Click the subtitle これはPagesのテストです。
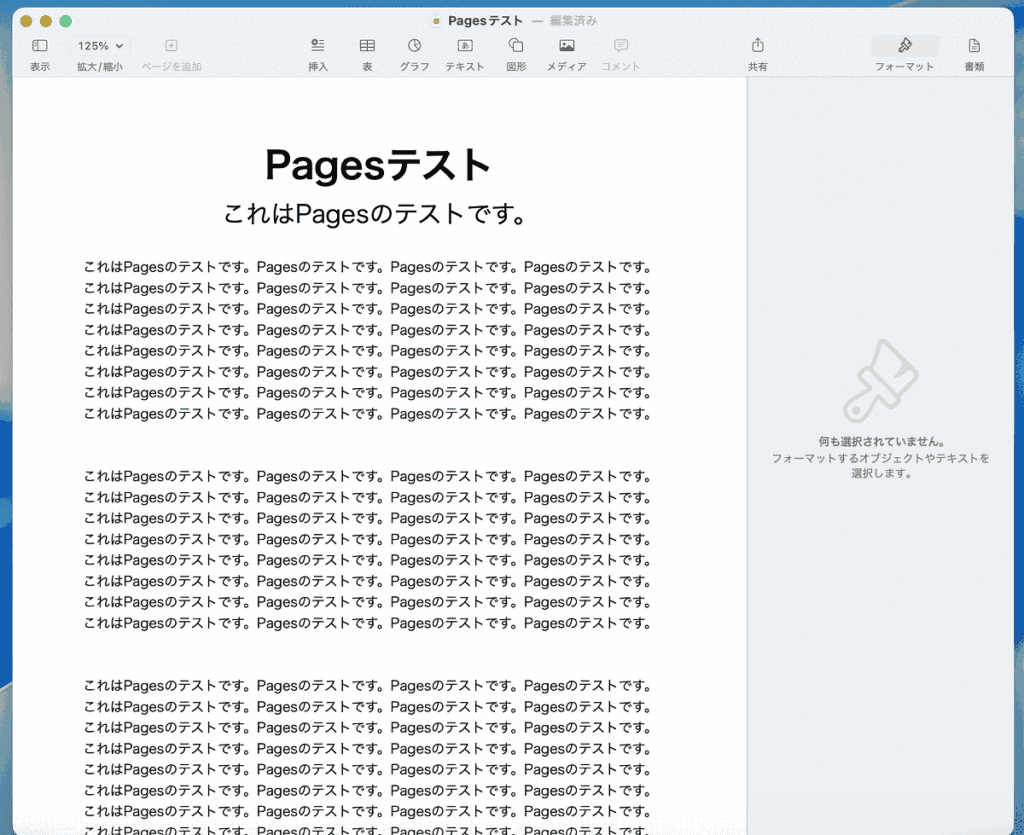The height and width of the screenshot is (835, 1024). click(375, 213)
